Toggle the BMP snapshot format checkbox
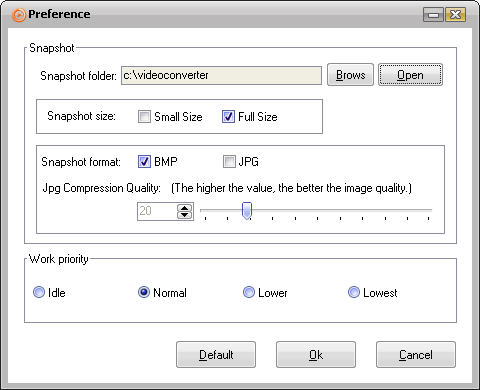The width and height of the screenshot is (480, 390). 144,162
